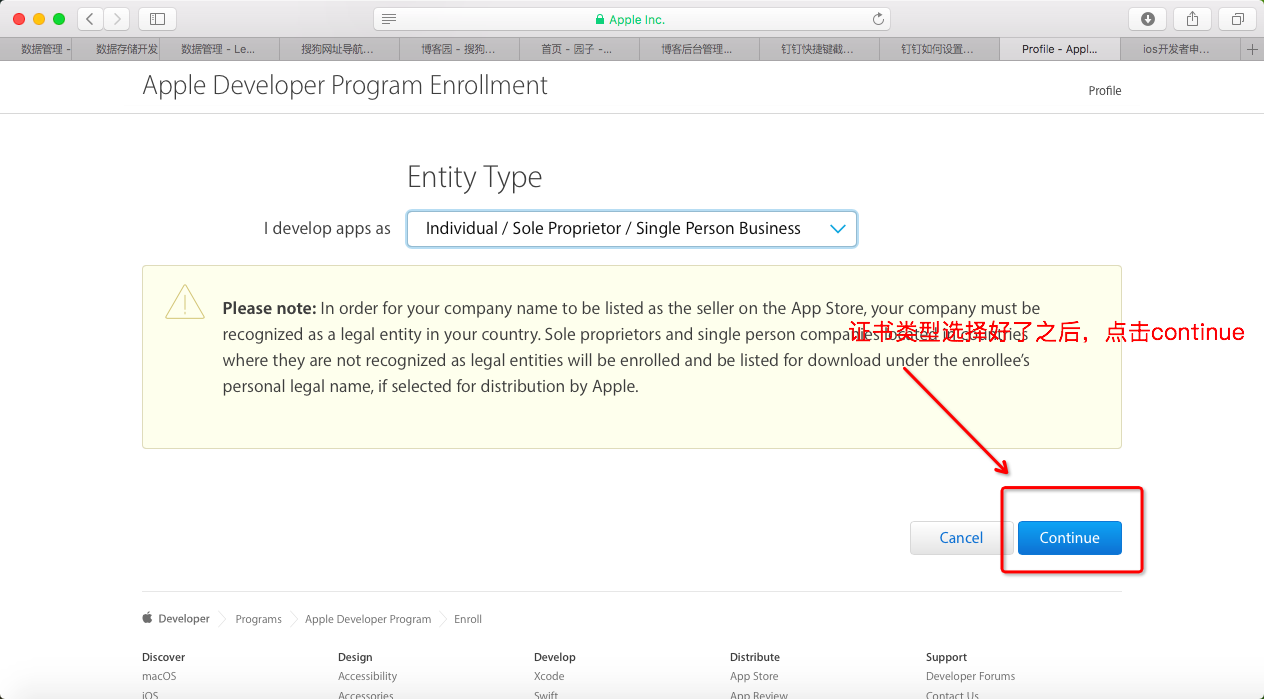Click the blue Continue button
This screenshot has height=699, width=1264.
click(1069, 537)
